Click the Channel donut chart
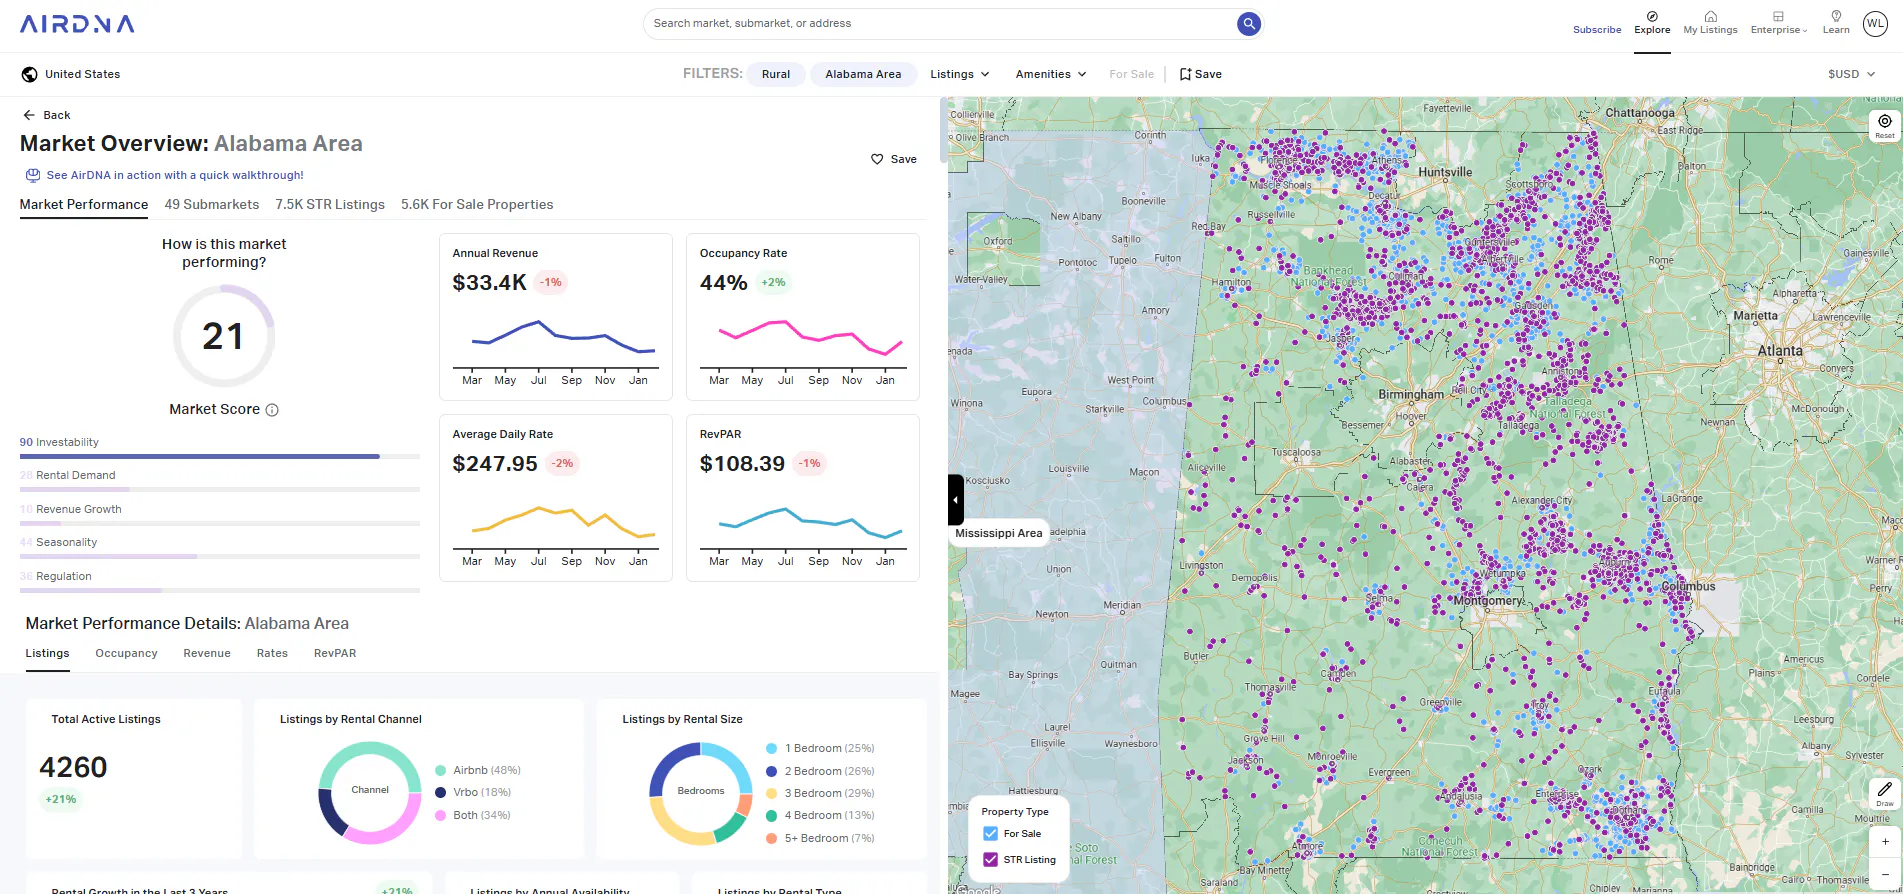This screenshot has height=894, width=1903. 370,792
